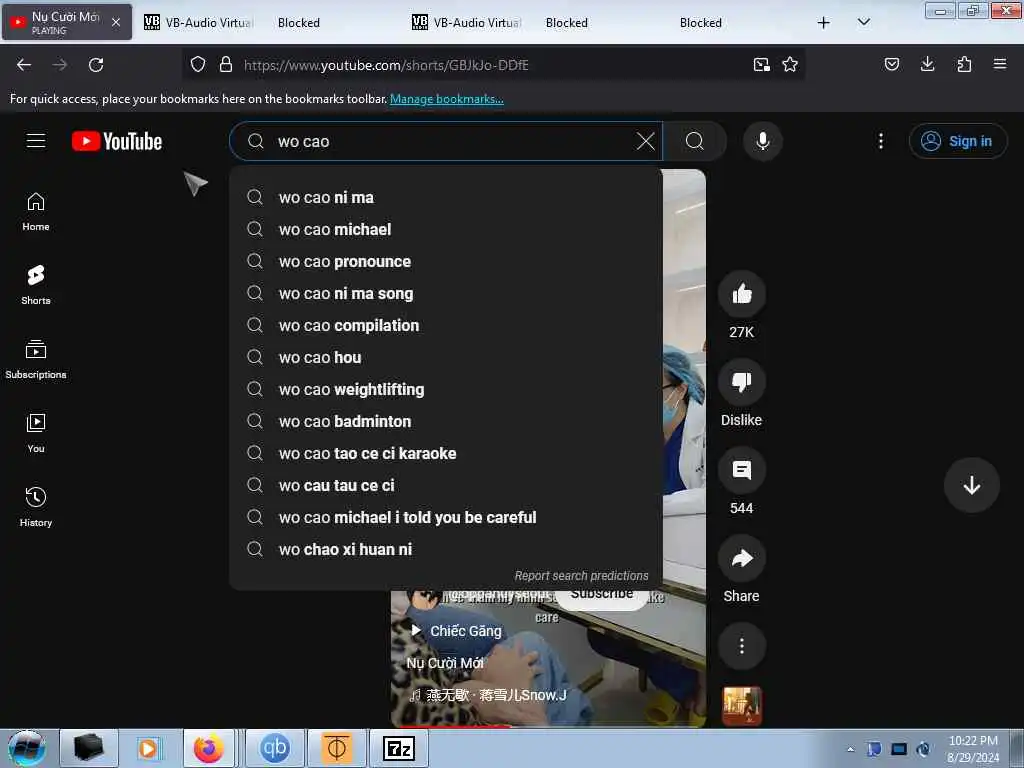Image resolution: width=1024 pixels, height=768 pixels.
Task: Switch to the second VB-Audio Virtual tab
Action: click(467, 22)
